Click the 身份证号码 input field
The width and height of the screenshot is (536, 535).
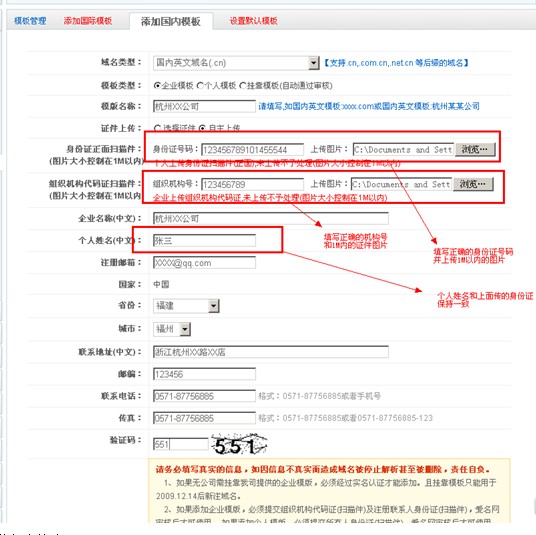pyautogui.click(x=252, y=150)
